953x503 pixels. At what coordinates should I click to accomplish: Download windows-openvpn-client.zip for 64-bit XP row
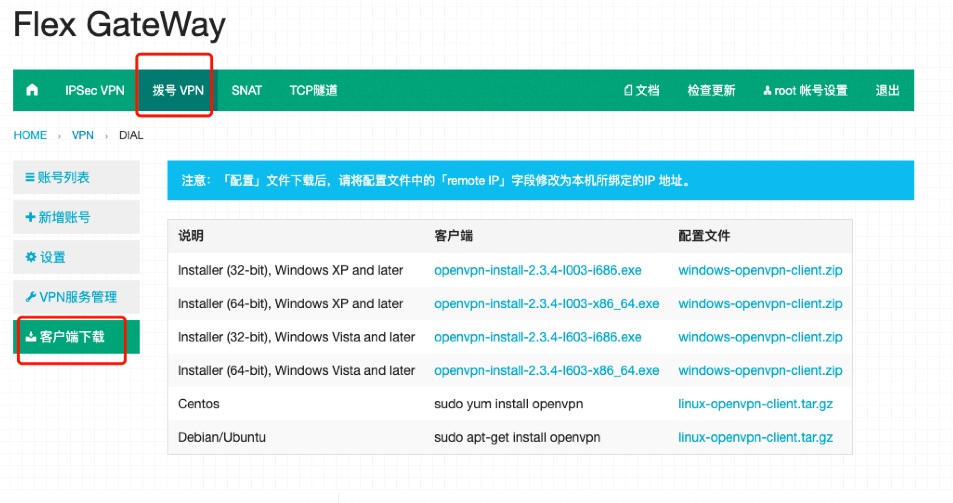[x=760, y=304]
